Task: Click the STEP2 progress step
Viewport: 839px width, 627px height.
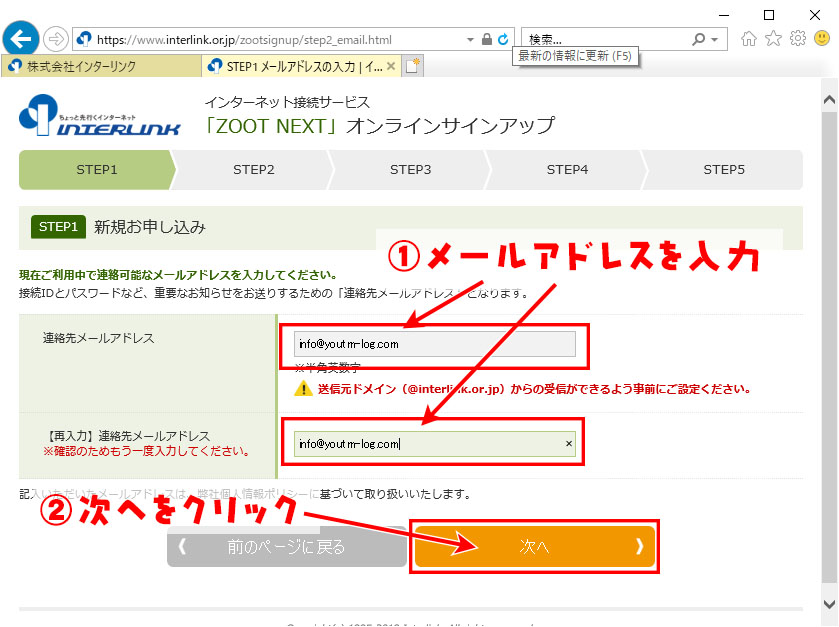Action: pos(254,170)
